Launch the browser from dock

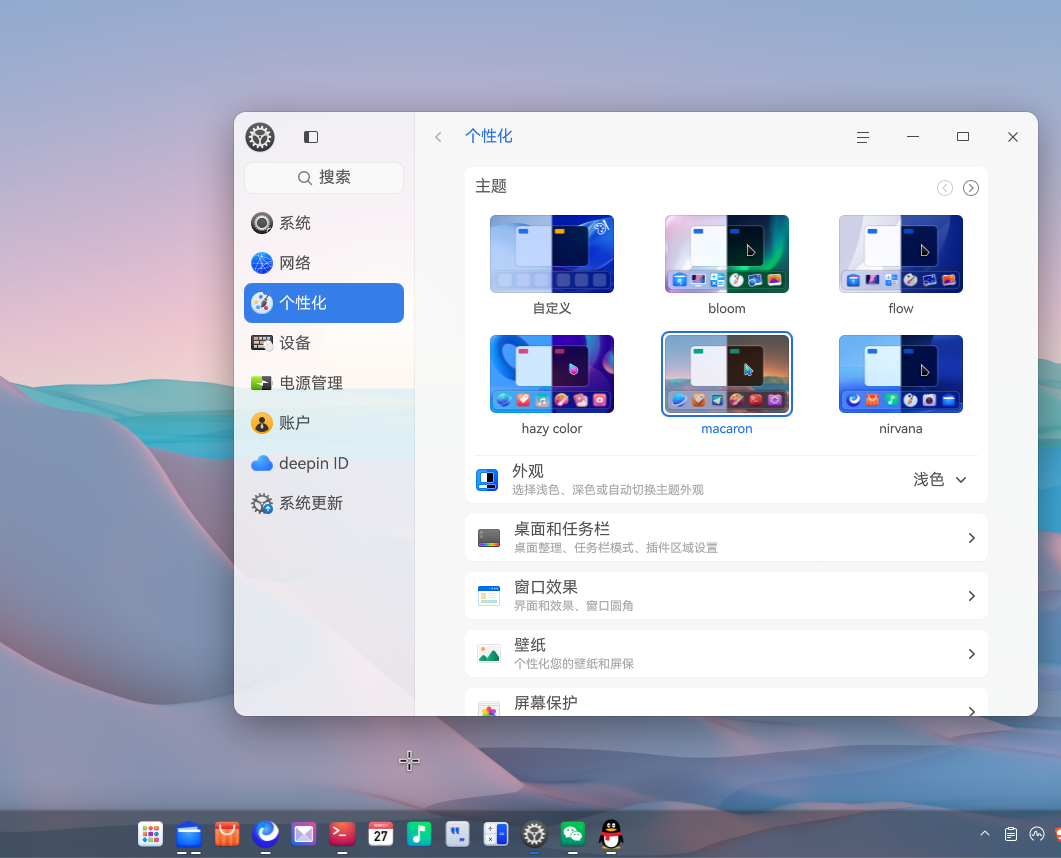point(265,834)
